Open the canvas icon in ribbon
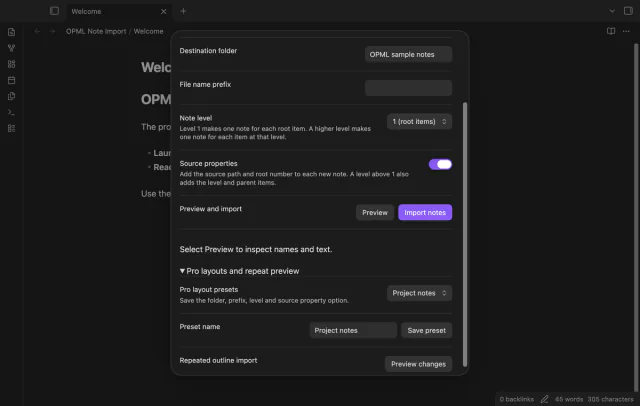 point(11,64)
